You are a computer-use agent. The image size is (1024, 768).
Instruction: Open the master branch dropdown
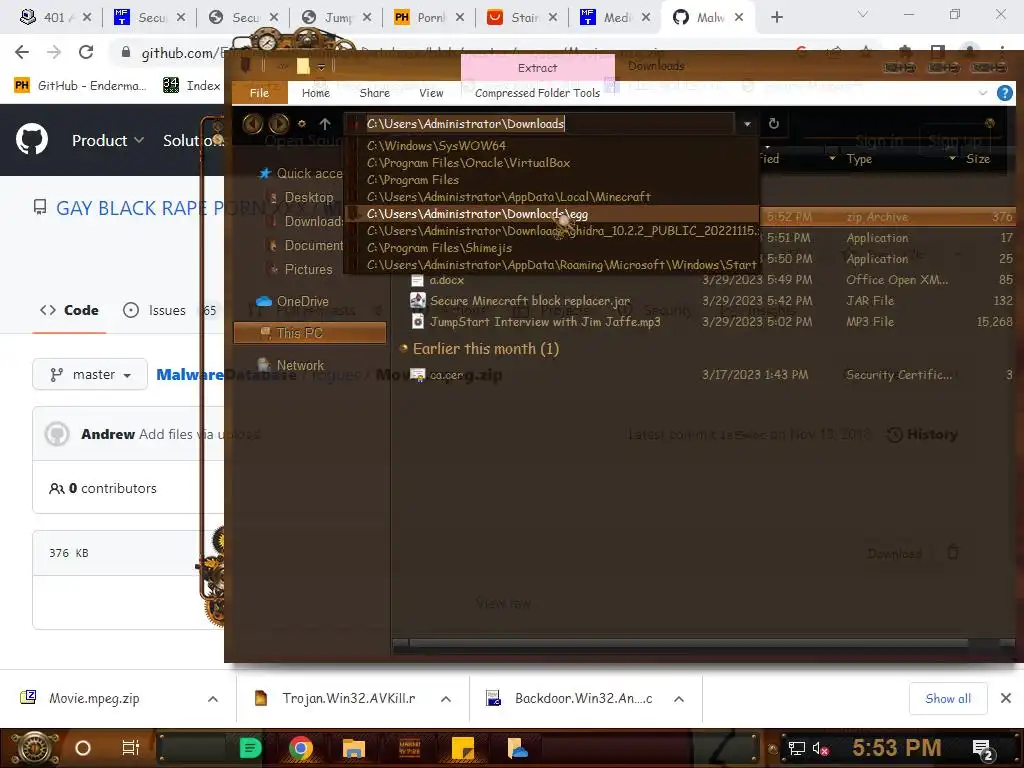pyautogui.click(x=90, y=374)
